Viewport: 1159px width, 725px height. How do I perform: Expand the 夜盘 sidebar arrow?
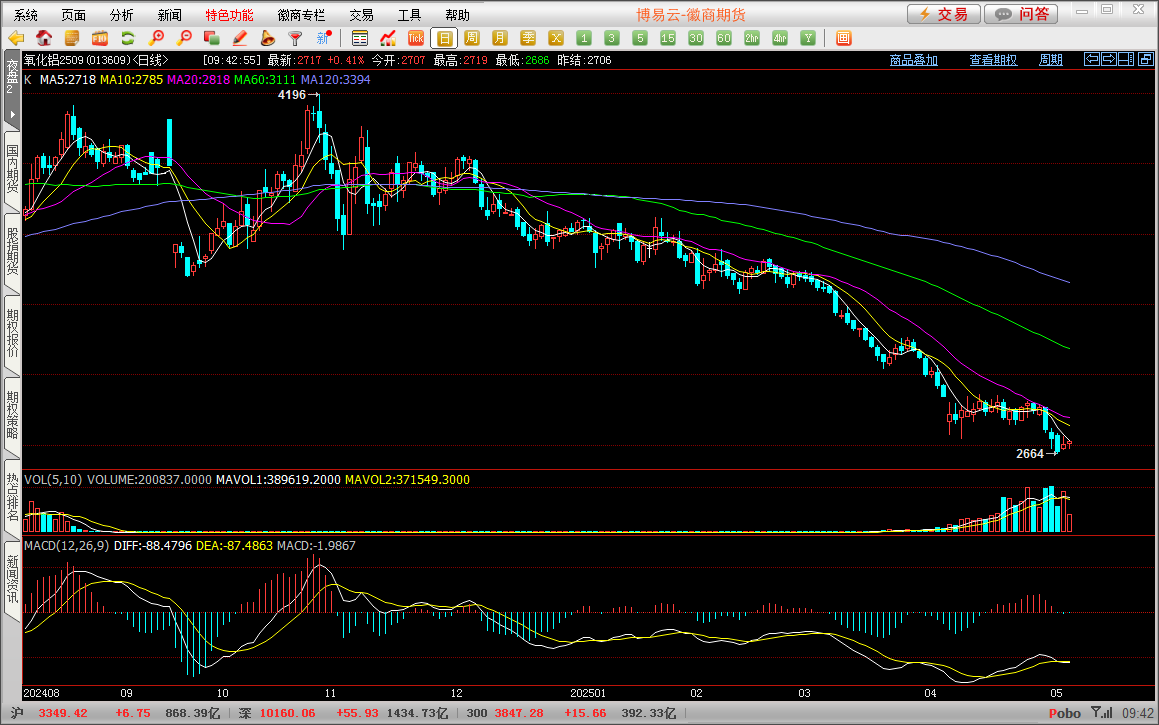(13, 115)
